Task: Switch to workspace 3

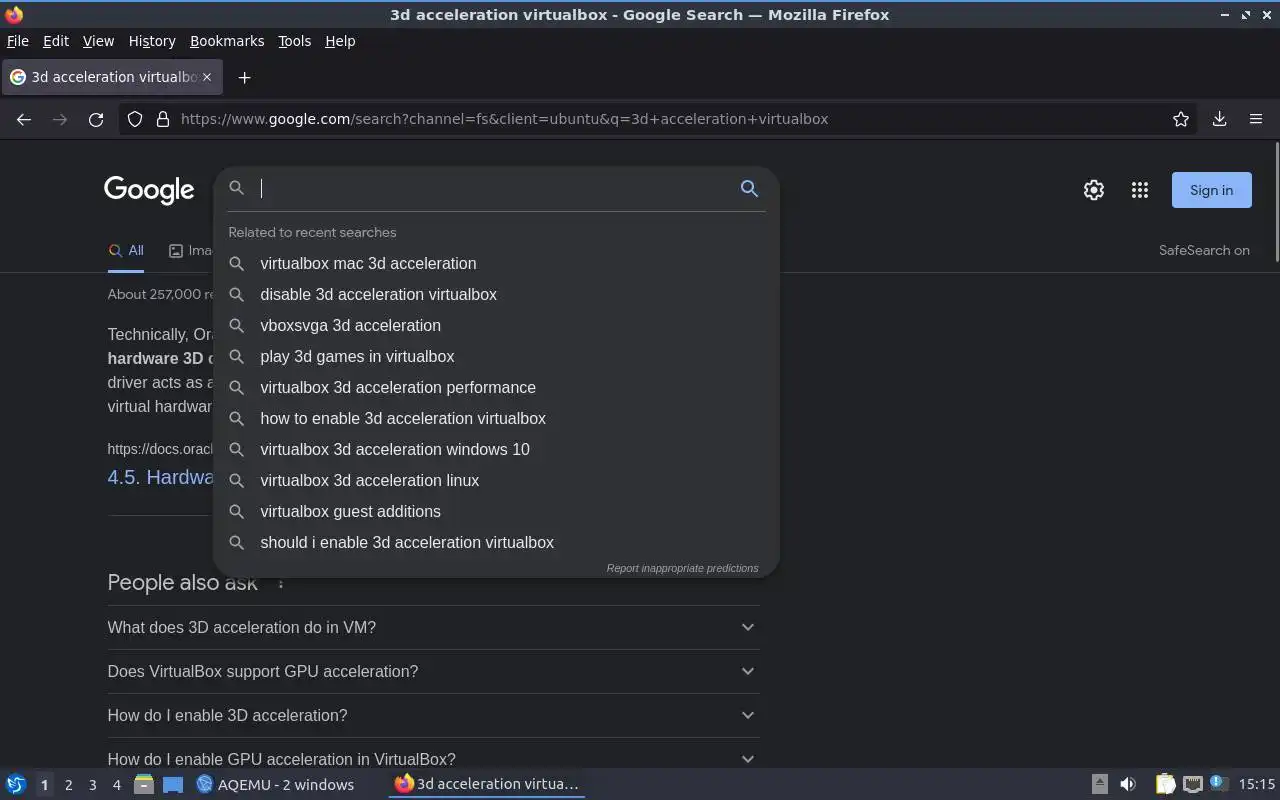Action: (x=92, y=785)
